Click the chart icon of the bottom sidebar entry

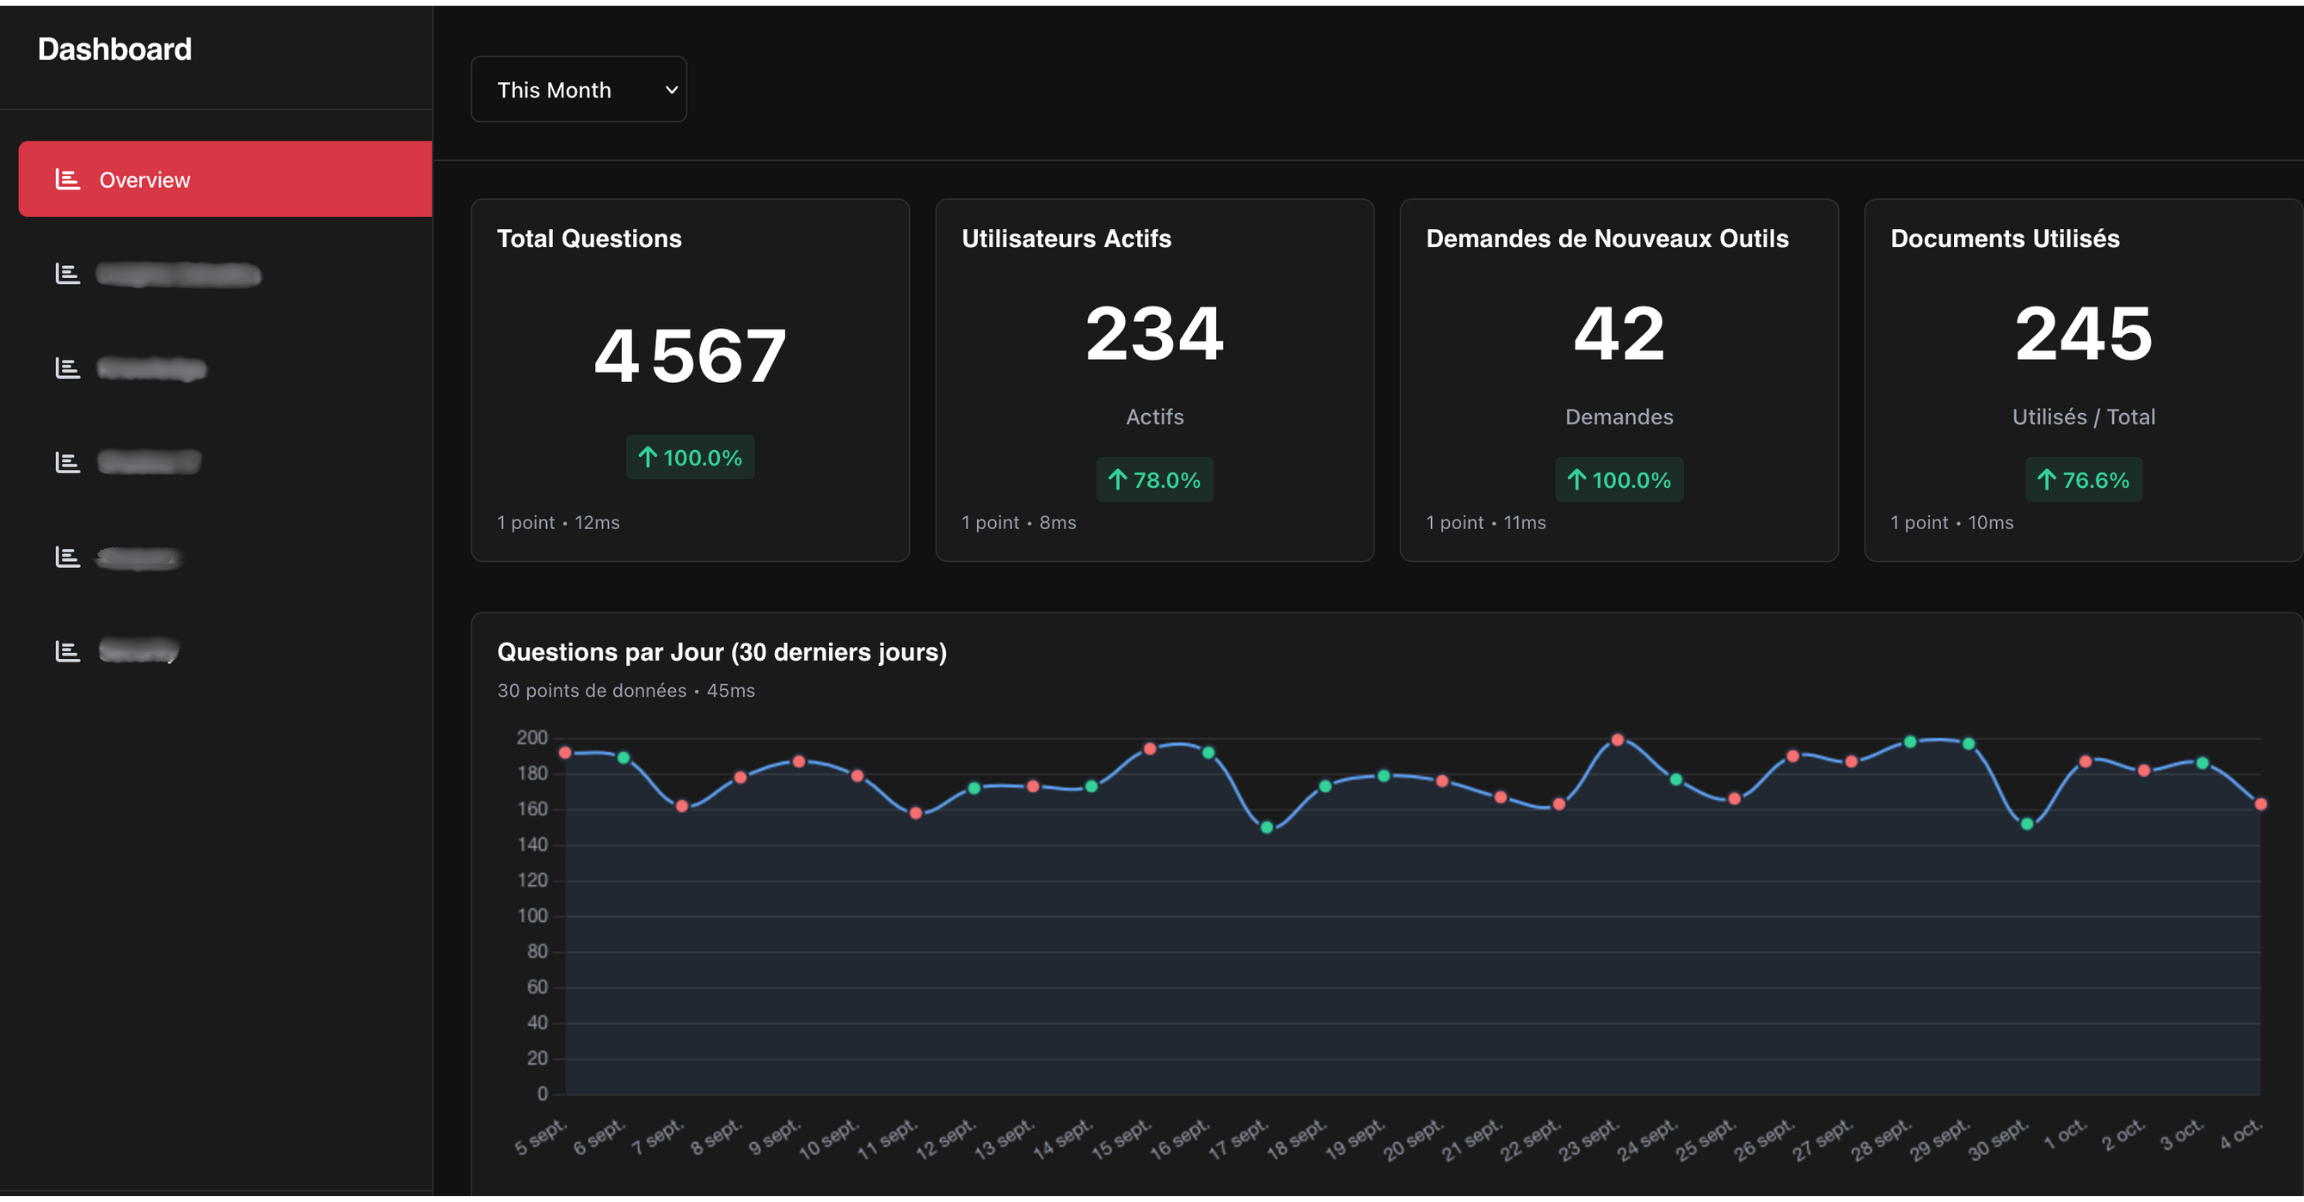coord(66,649)
